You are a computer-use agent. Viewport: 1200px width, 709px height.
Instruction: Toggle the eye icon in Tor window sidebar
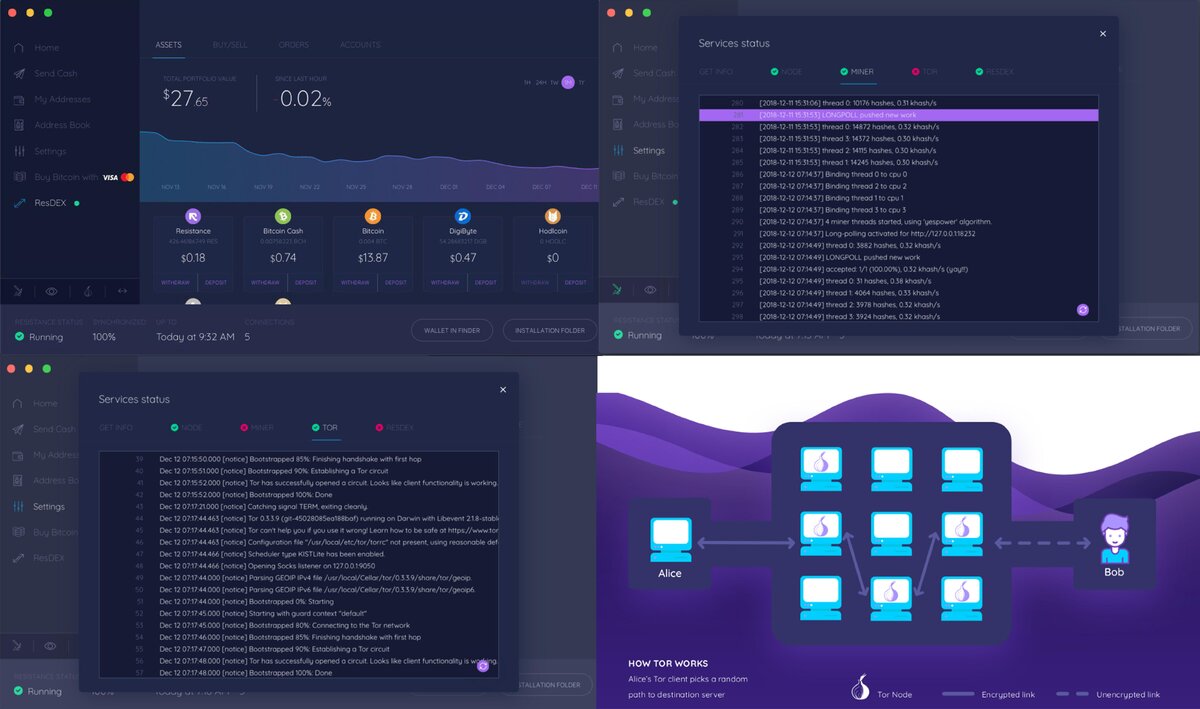[51, 646]
